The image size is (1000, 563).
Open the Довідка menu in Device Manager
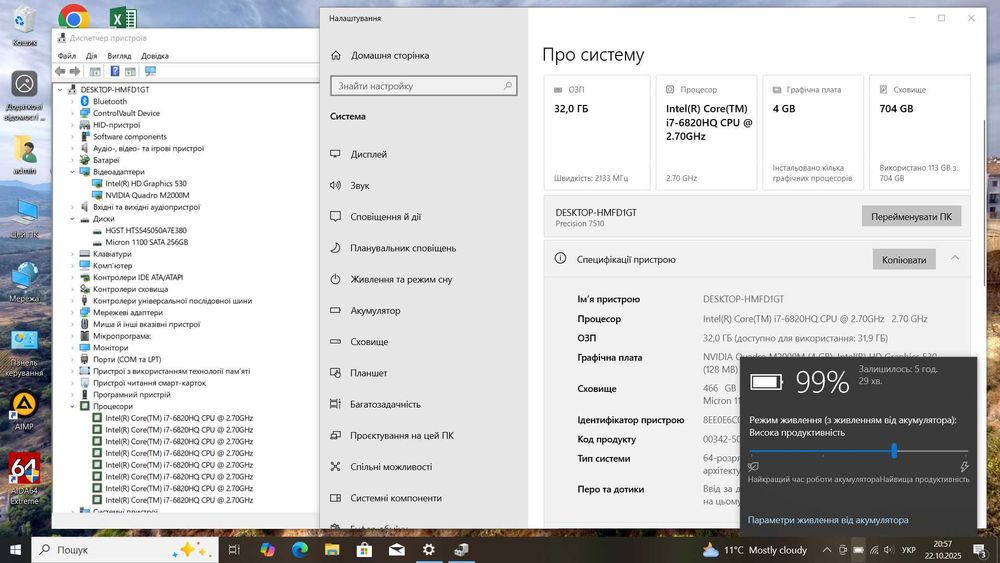click(x=155, y=55)
